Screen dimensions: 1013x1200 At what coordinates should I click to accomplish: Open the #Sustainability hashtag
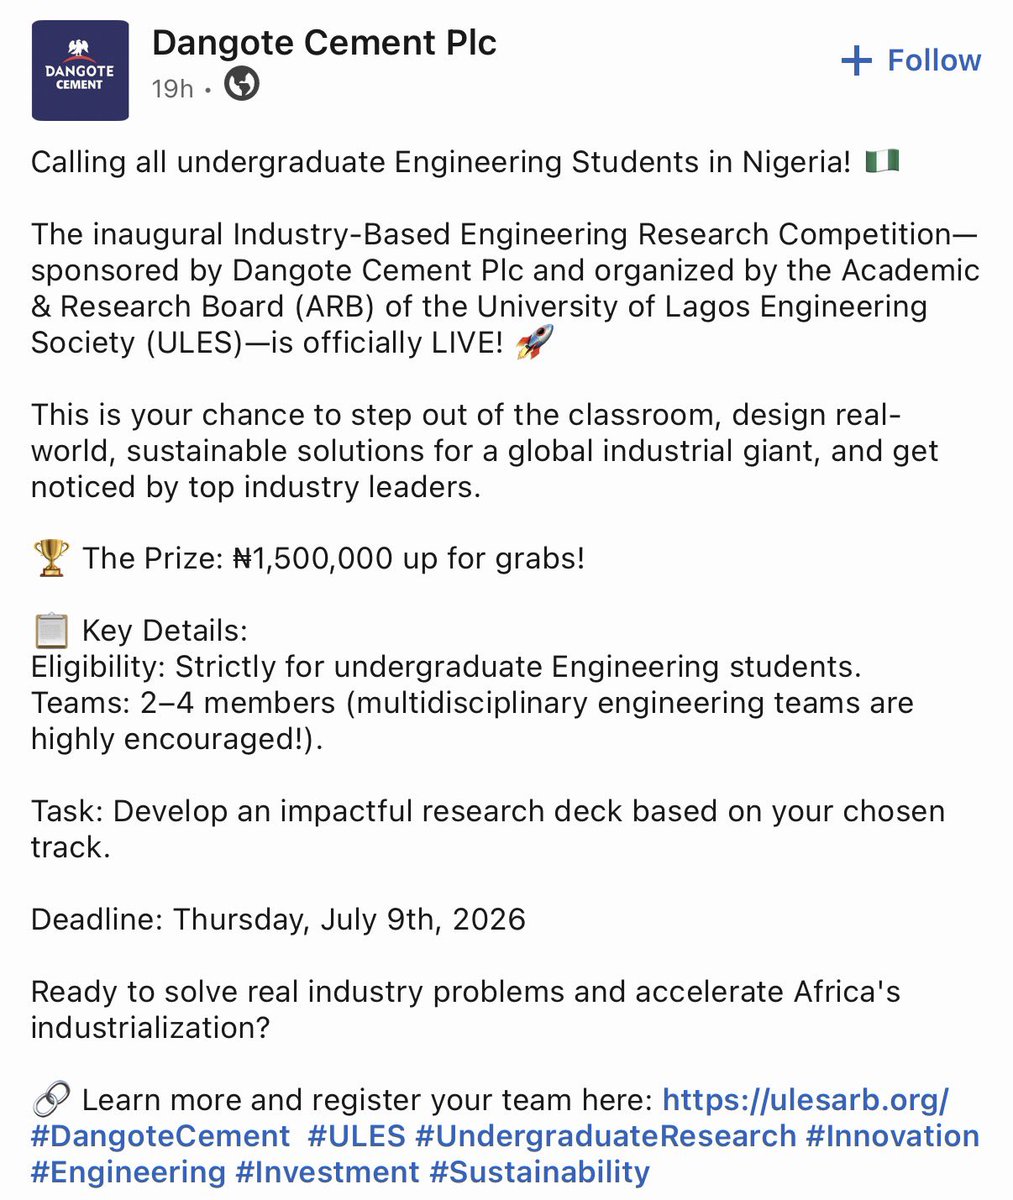pyautogui.click(x=540, y=1172)
